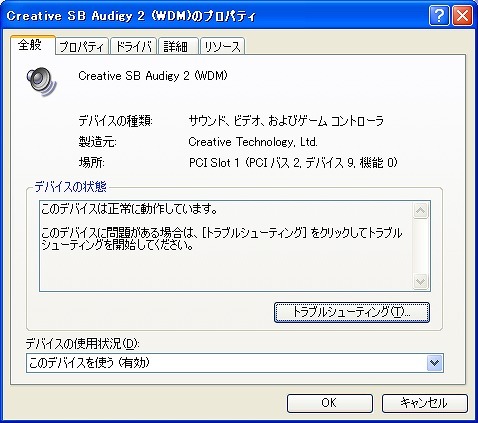The width and height of the screenshot is (478, 423).
Task: Switch to the 全般 tab
Action: click(x=32, y=45)
